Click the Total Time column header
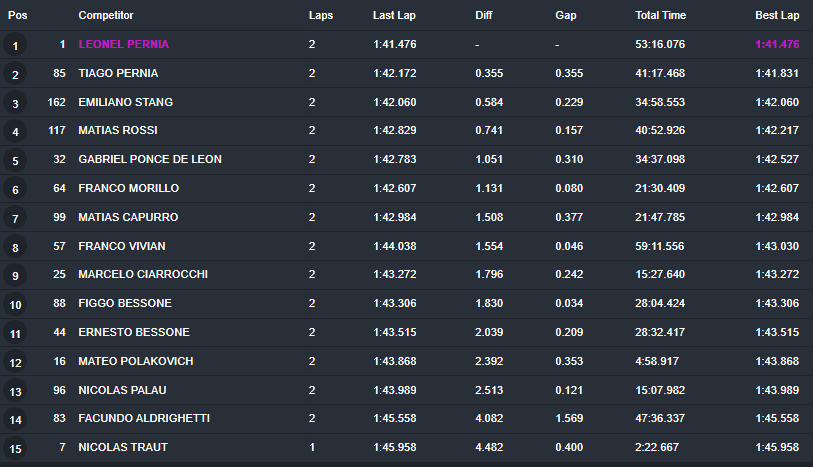 click(x=660, y=16)
